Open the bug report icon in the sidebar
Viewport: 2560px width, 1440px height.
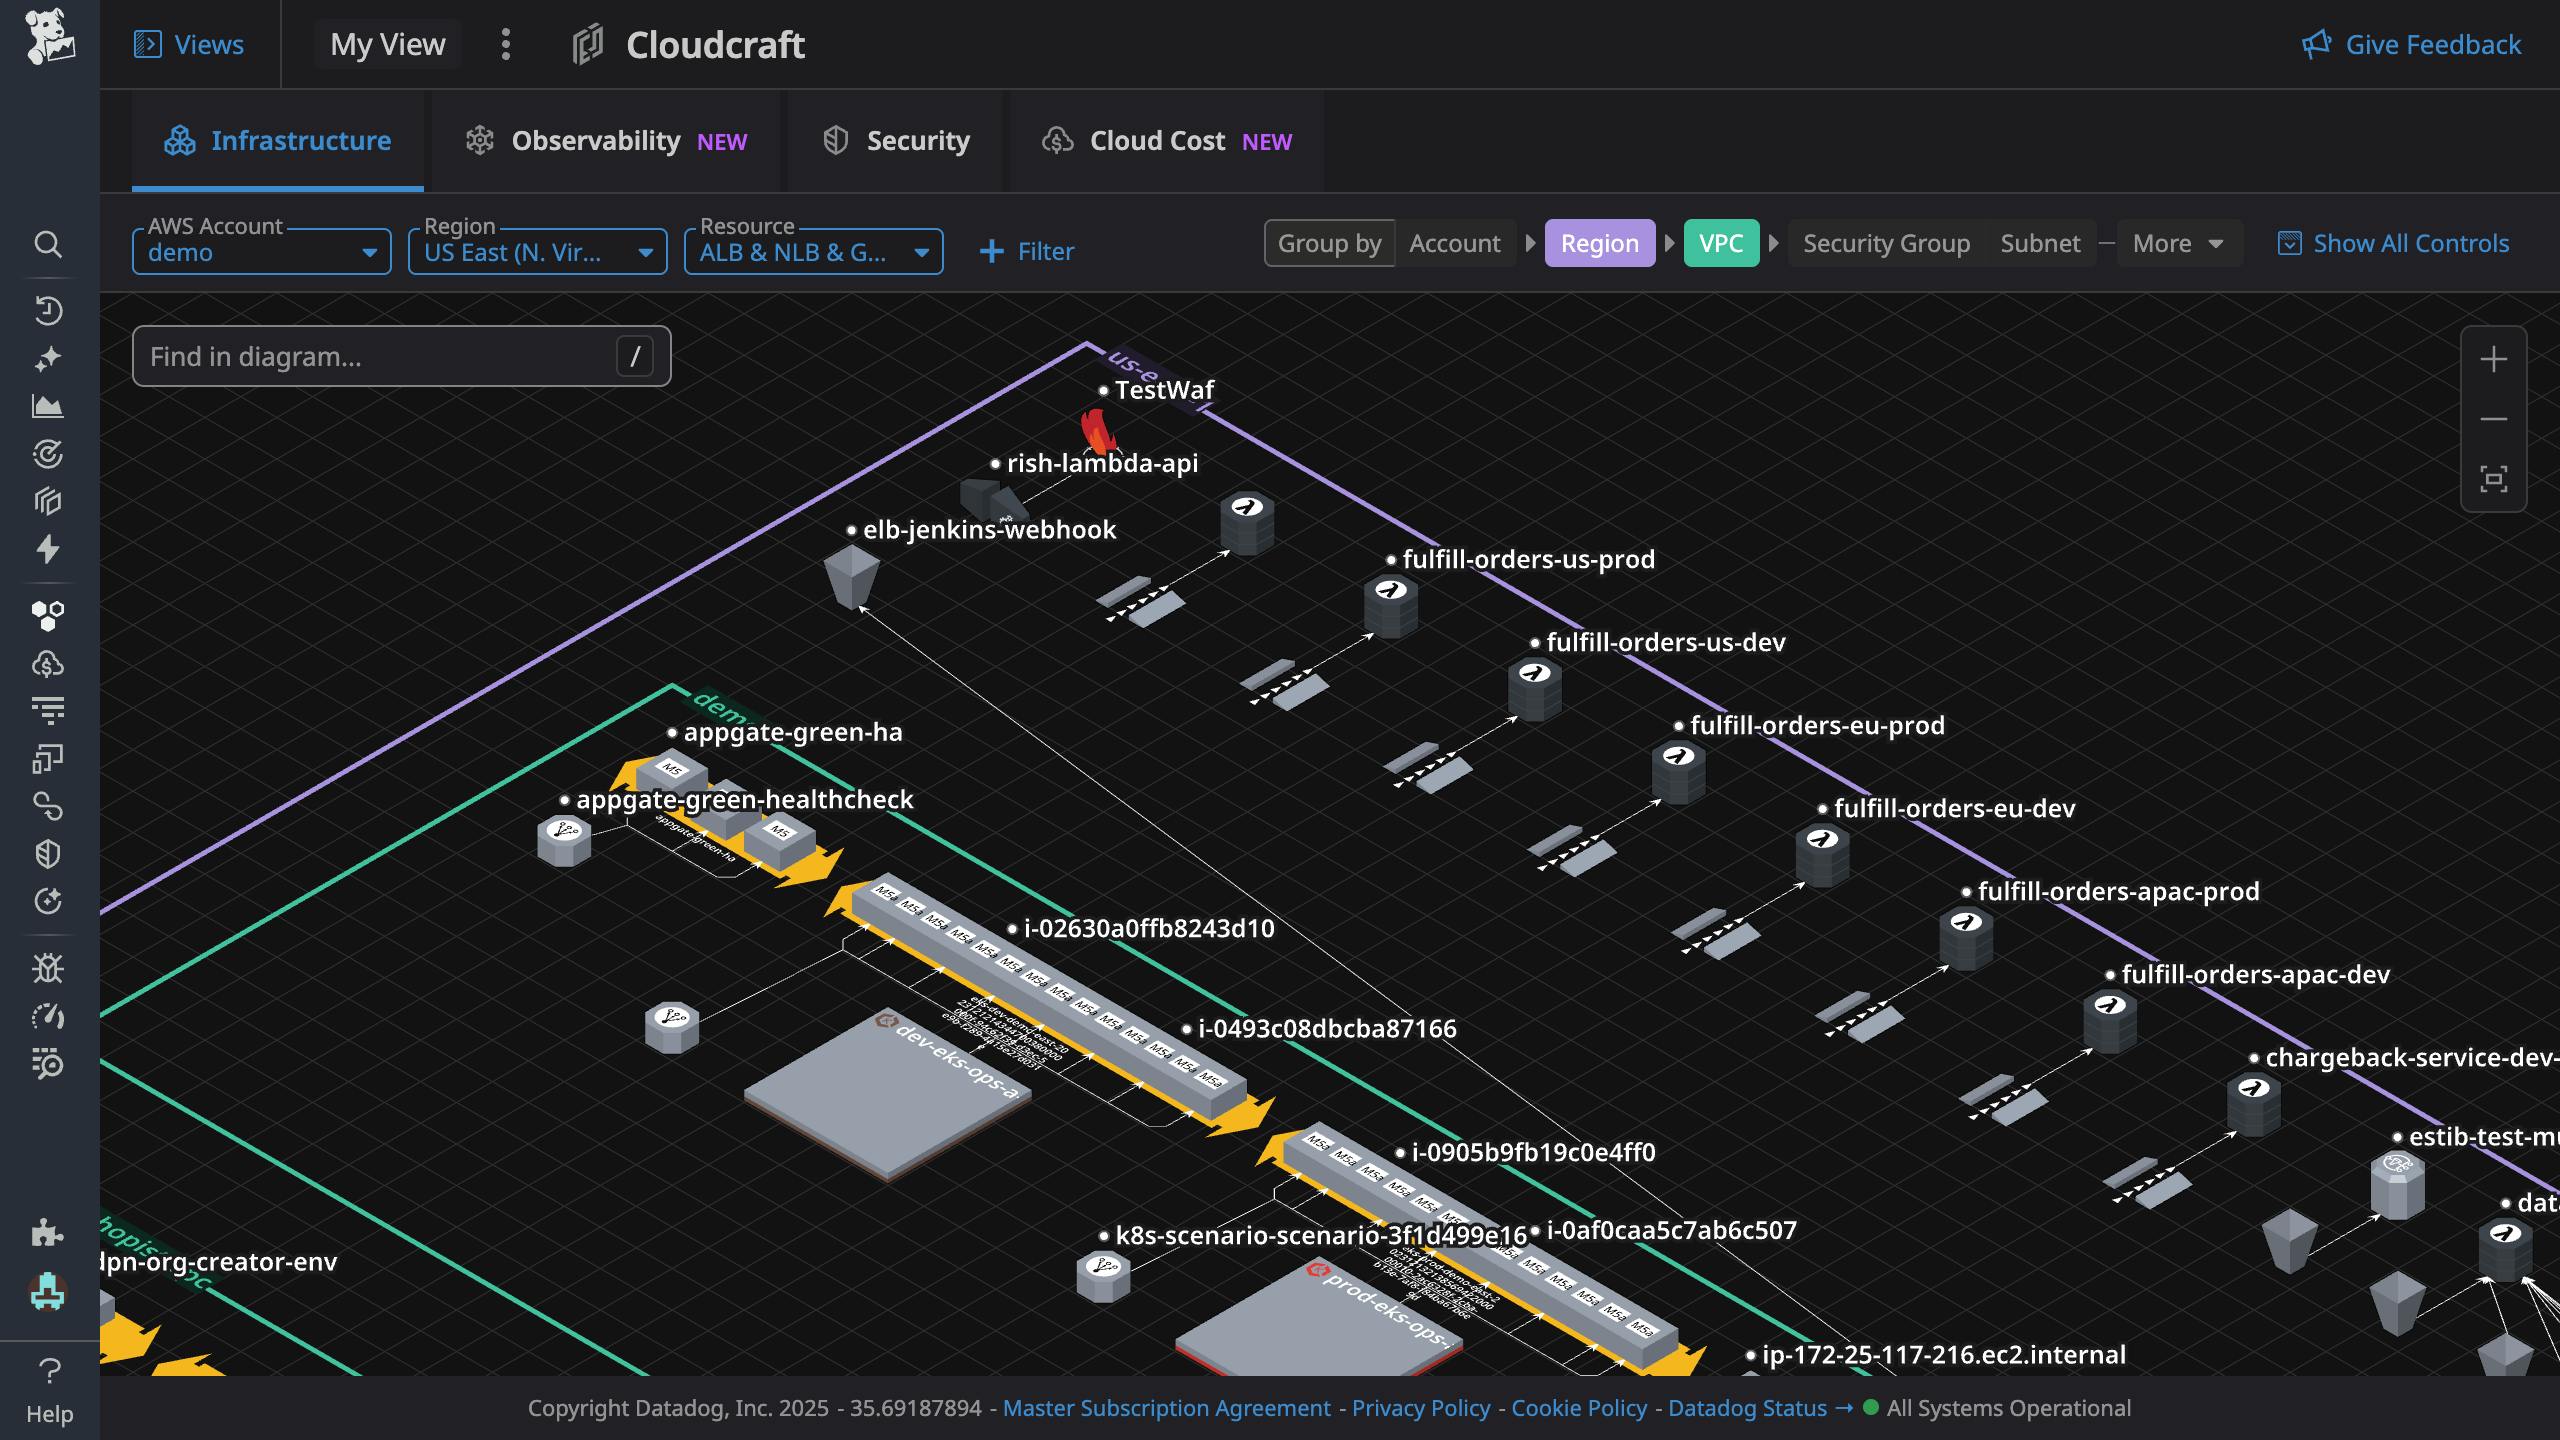point(49,968)
